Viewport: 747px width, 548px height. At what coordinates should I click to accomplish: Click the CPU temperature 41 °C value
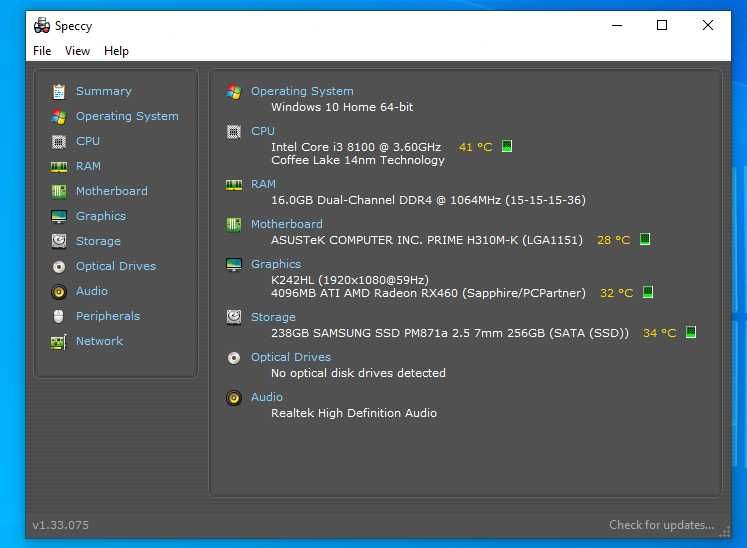tap(475, 147)
